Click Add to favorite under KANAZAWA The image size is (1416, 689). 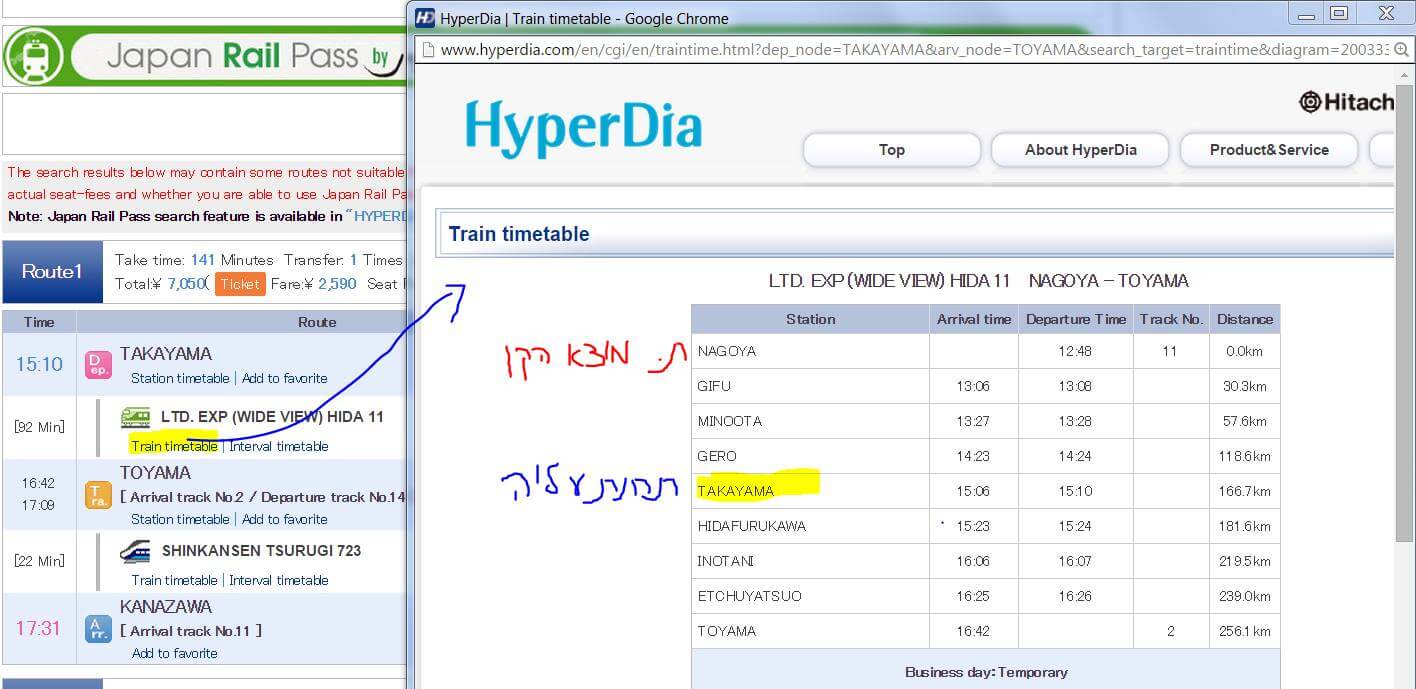click(174, 653)
